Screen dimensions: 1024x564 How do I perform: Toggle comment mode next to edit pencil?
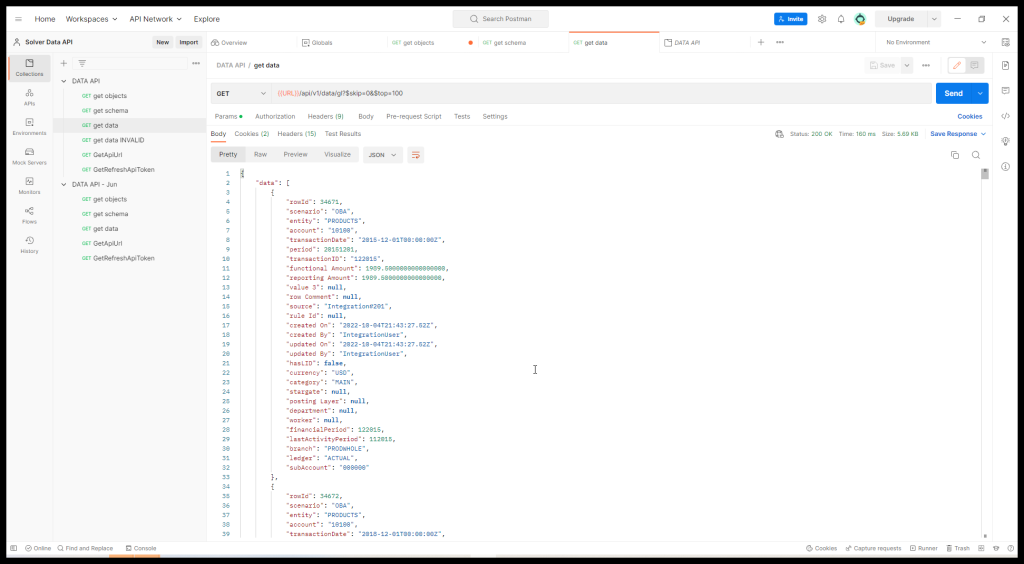974,65
